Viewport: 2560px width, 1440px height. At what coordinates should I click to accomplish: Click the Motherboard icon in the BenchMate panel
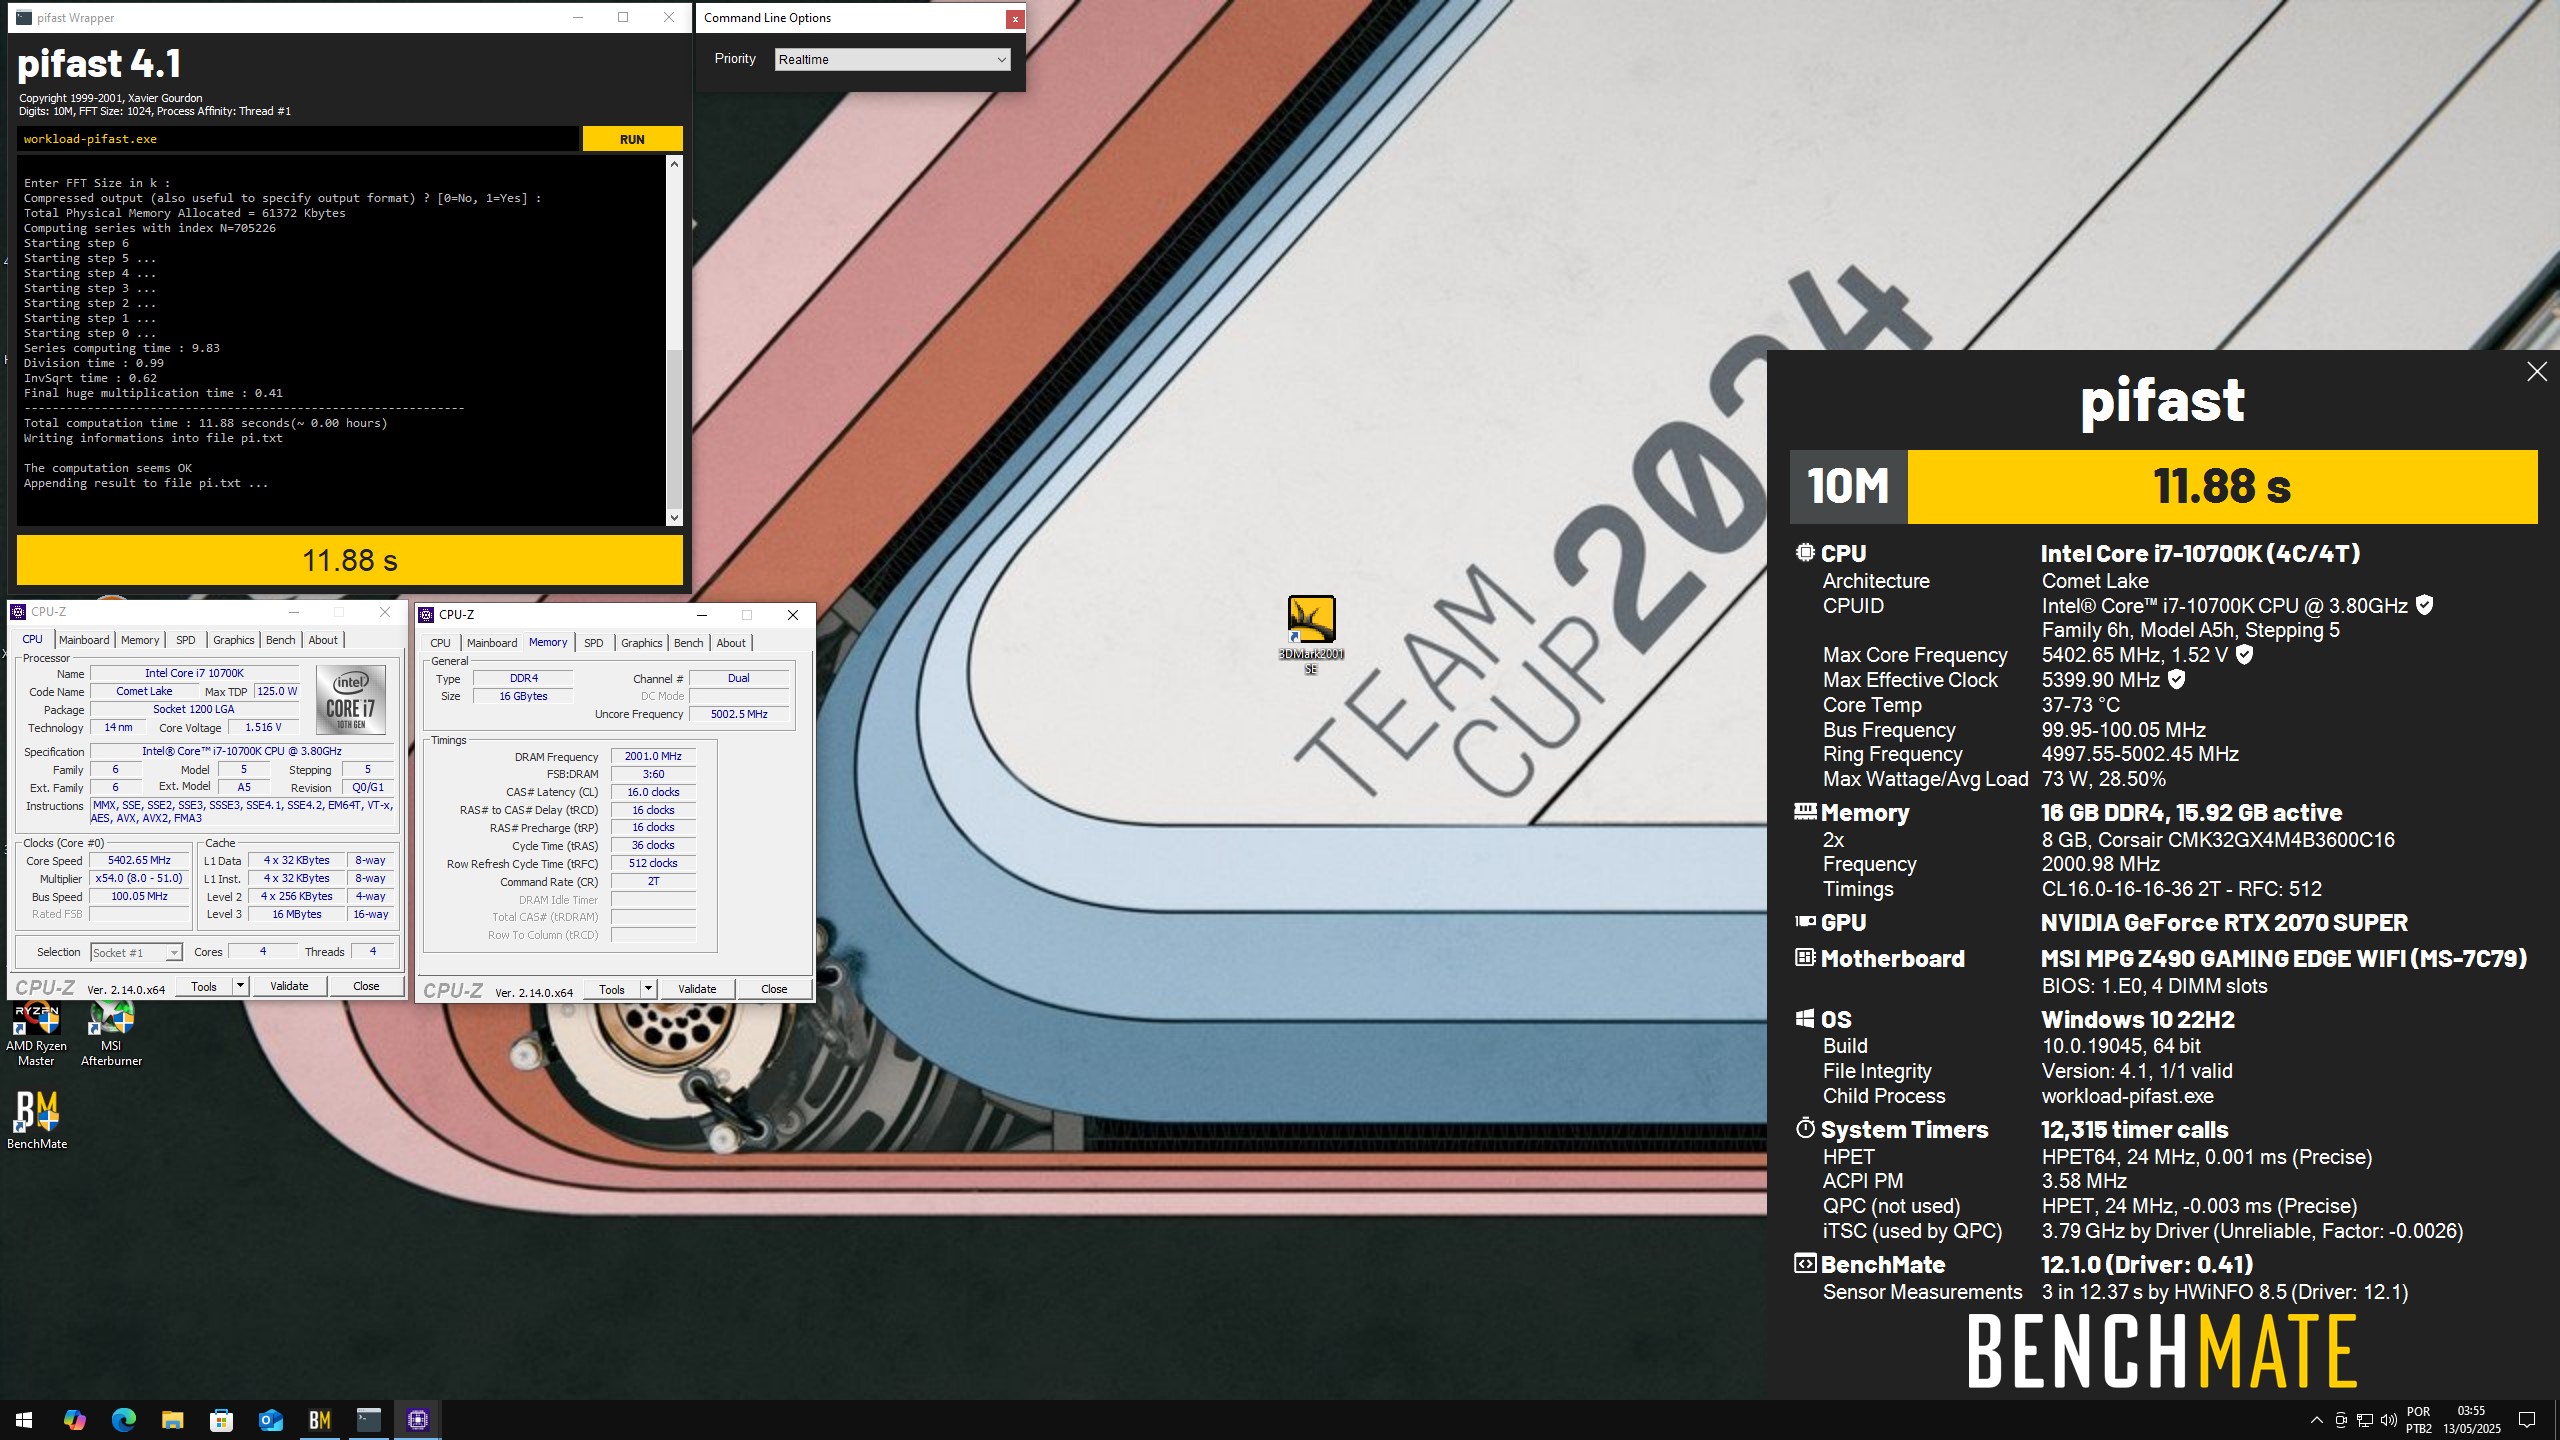coord(1805,958)
